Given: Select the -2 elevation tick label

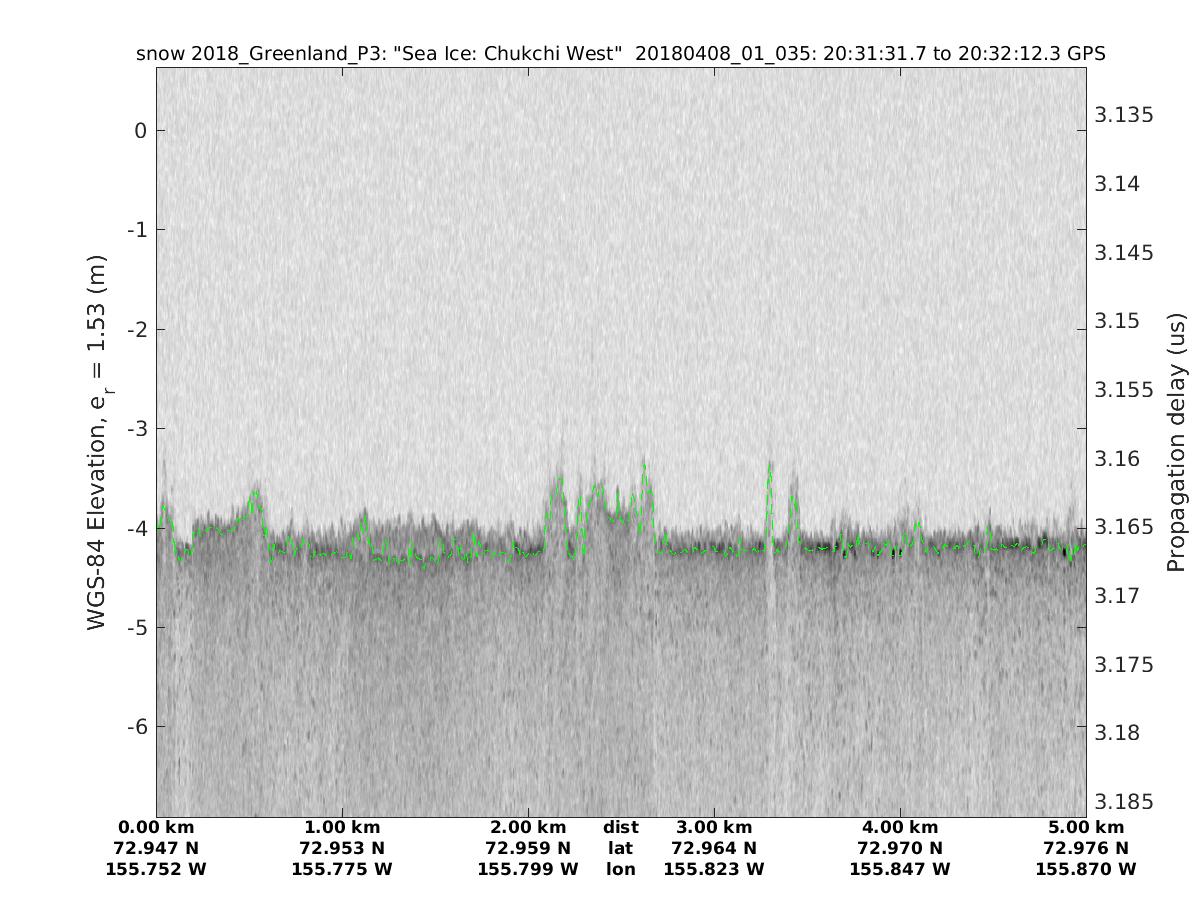Looking at the screenshot, I should [137, 329].
